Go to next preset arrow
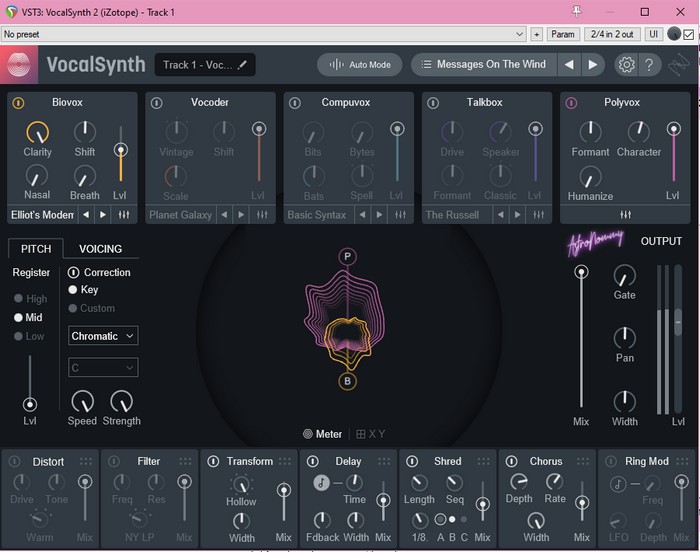This screenshot has height=552, width=700. (x=593, y=65)
